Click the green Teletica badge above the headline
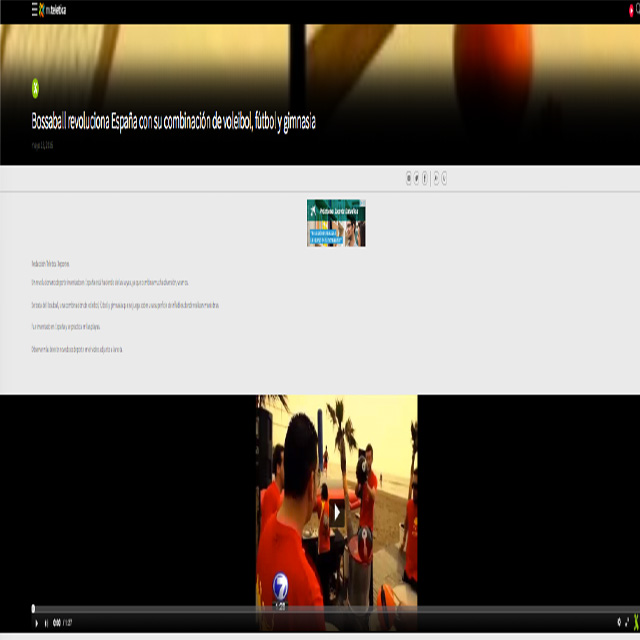 coord(36,88)
